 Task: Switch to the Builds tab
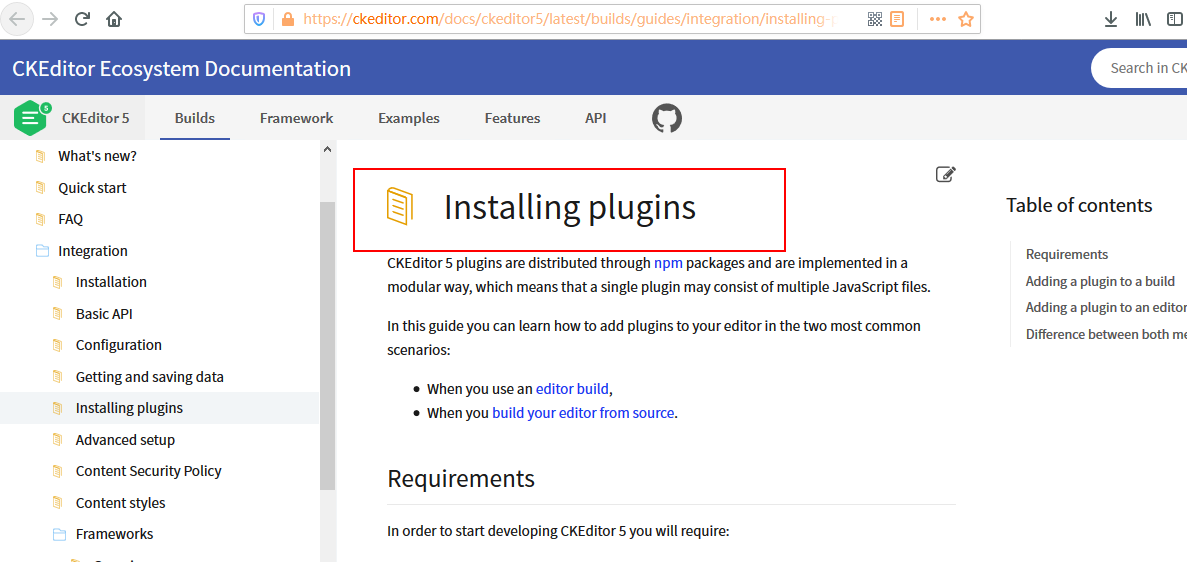point(195,118)
